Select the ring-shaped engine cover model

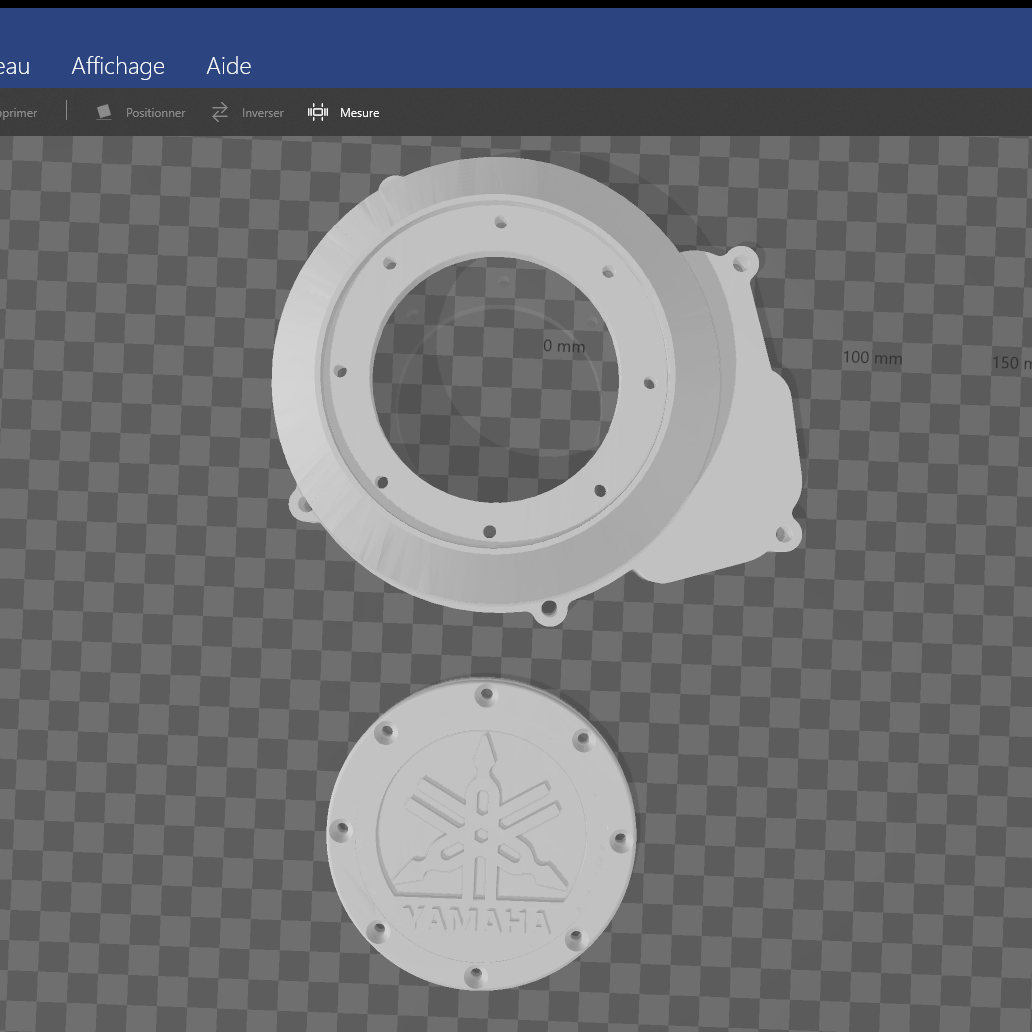tap(536, 391)
